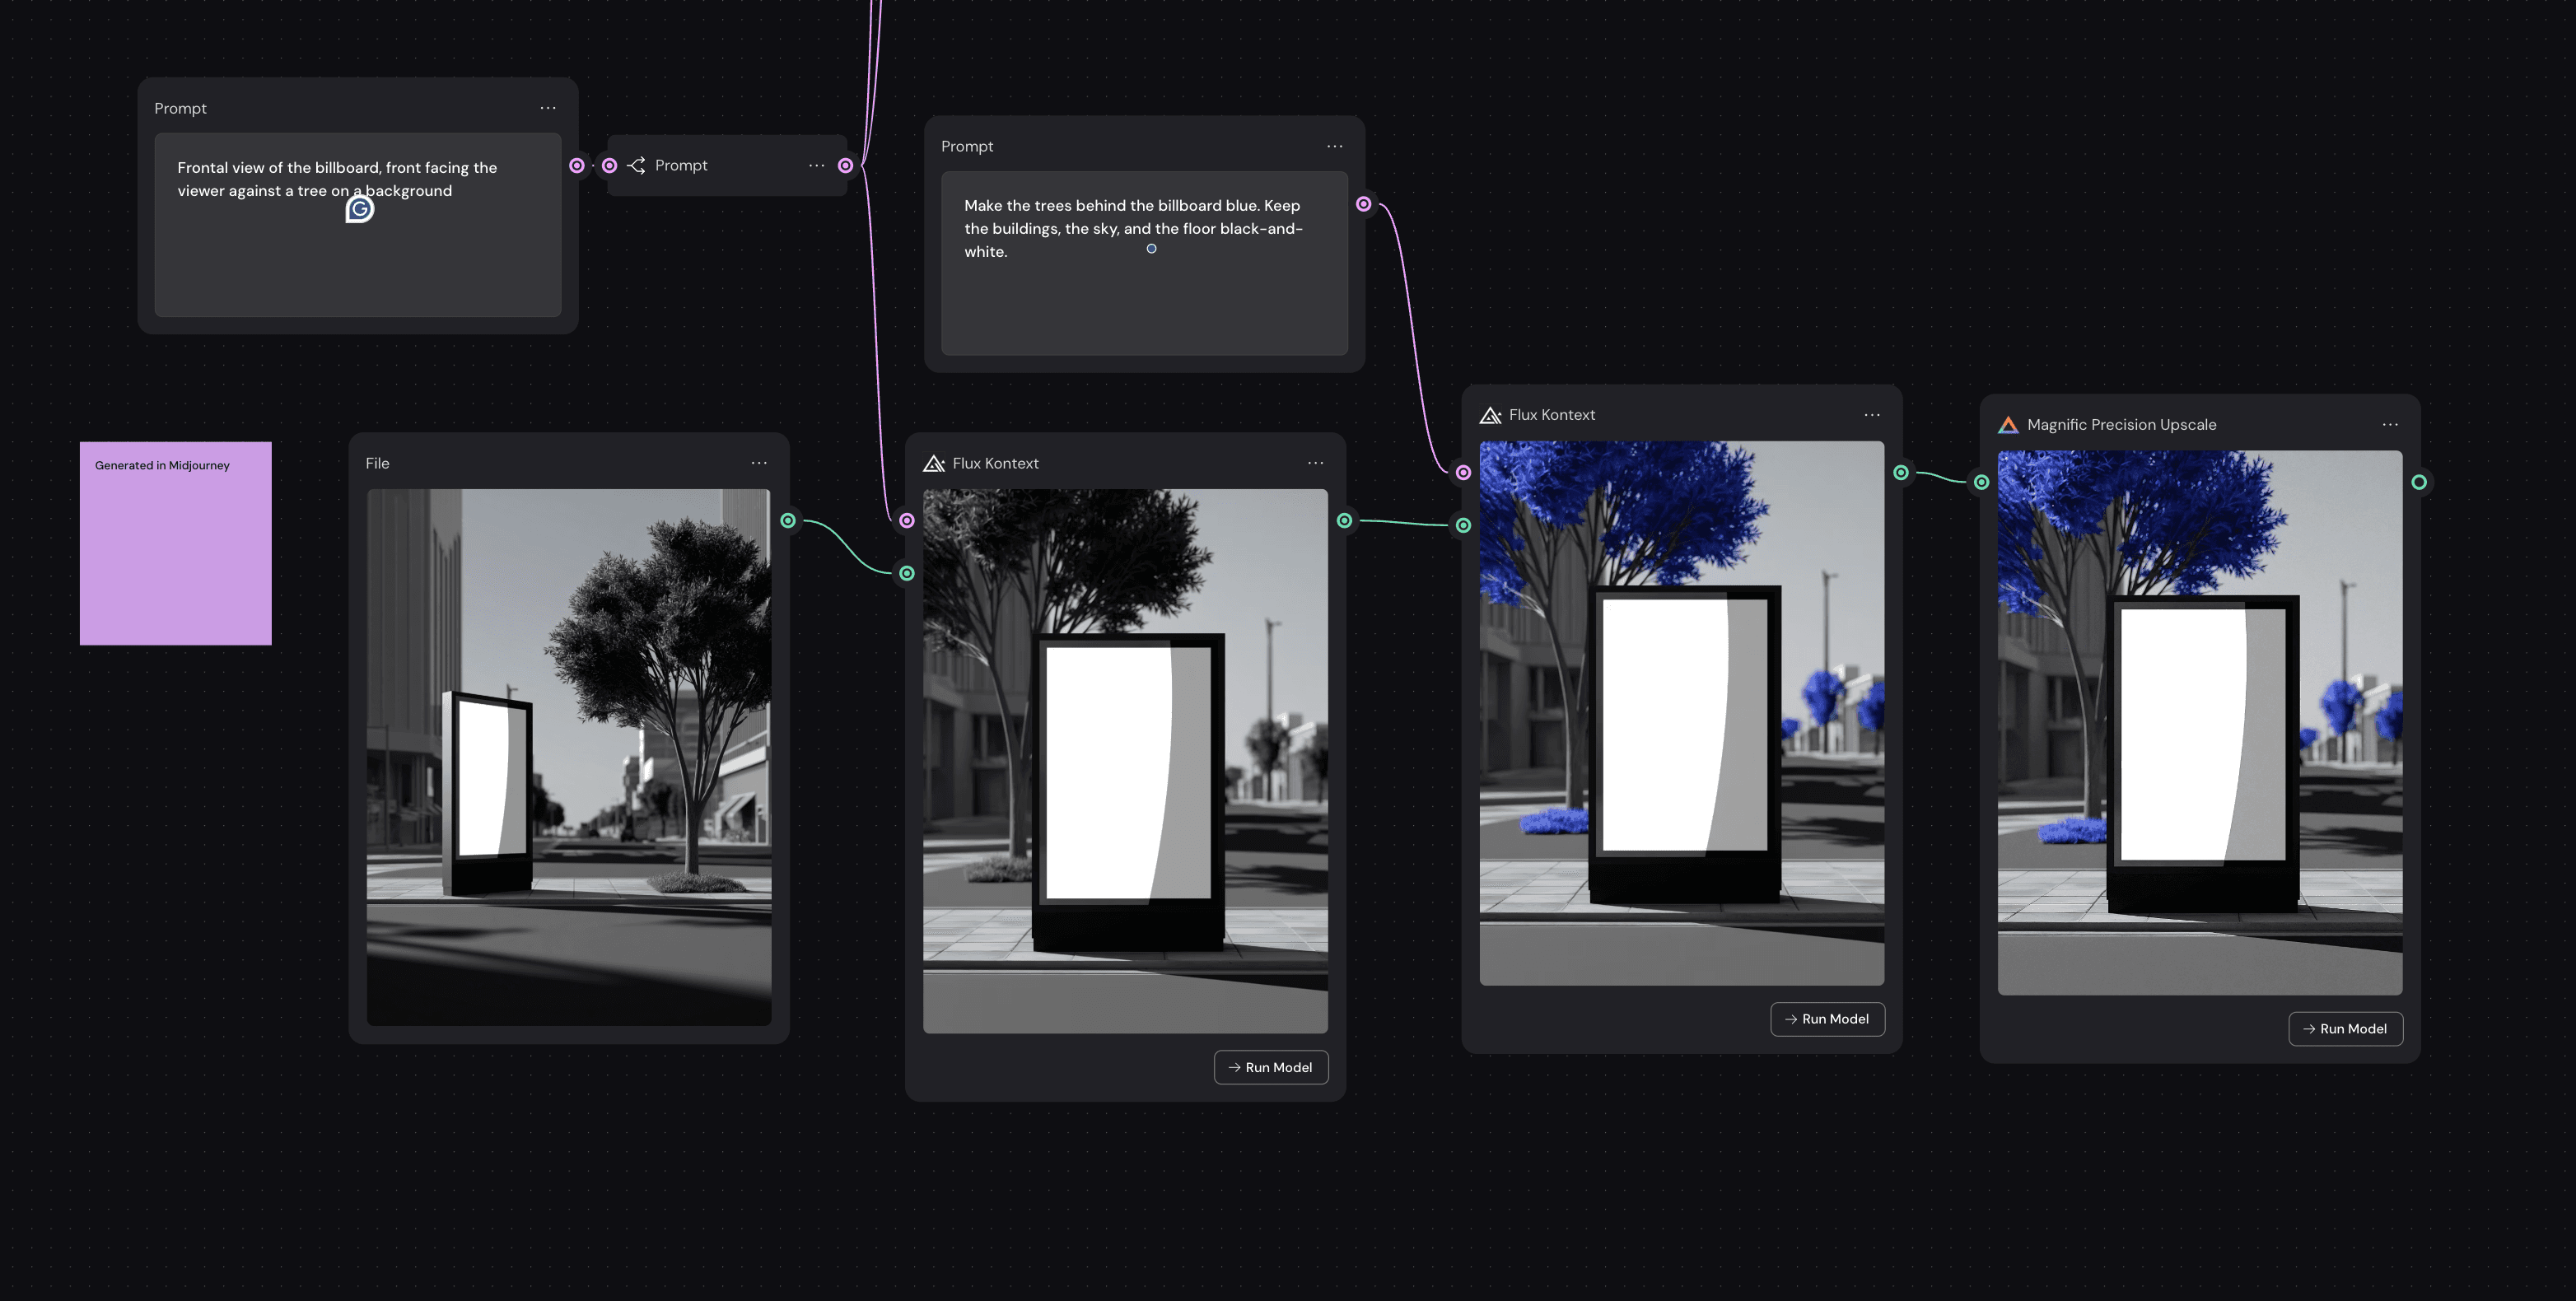
Task: Open the three-dot menu on the collapsed Prompt node
Action: pyautogui.click(x=816, y=165)
